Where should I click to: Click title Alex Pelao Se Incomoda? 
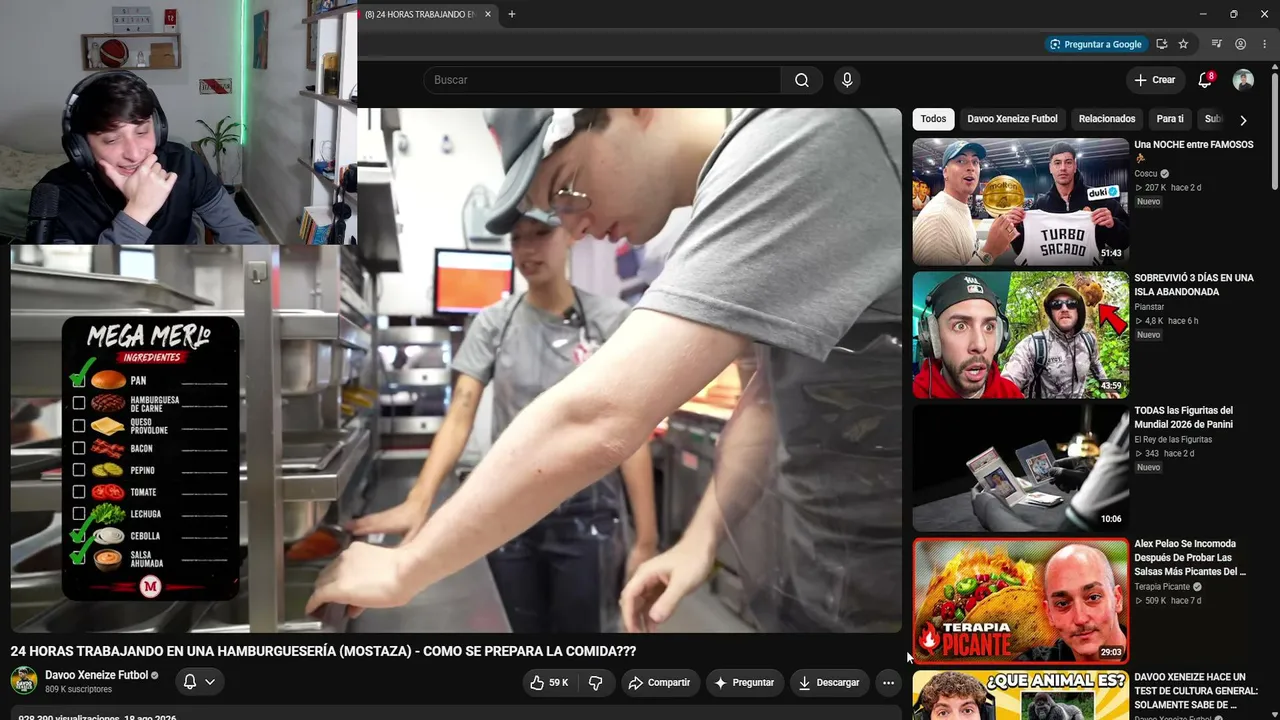(x=1190, y=558)
